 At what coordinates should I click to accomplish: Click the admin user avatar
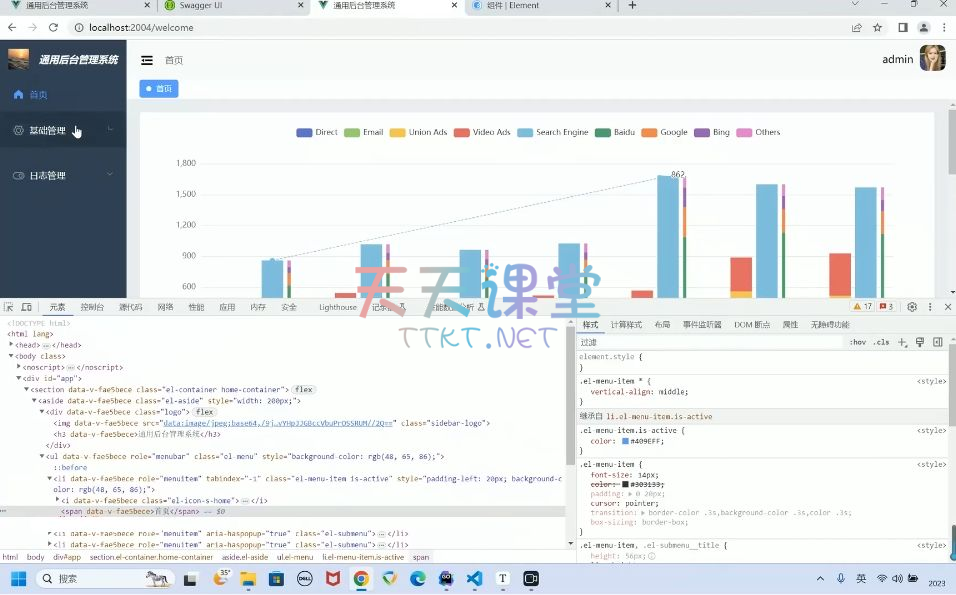click(x=932, y=59)
